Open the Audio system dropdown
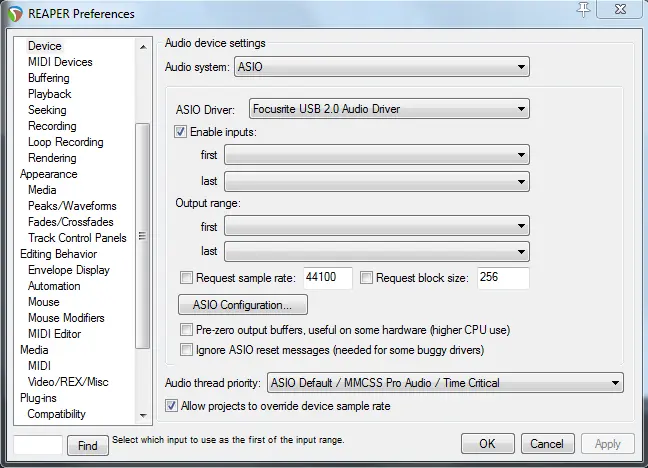Image resolution: width=648 pixels, height=468 pixels. click(382, 67)
